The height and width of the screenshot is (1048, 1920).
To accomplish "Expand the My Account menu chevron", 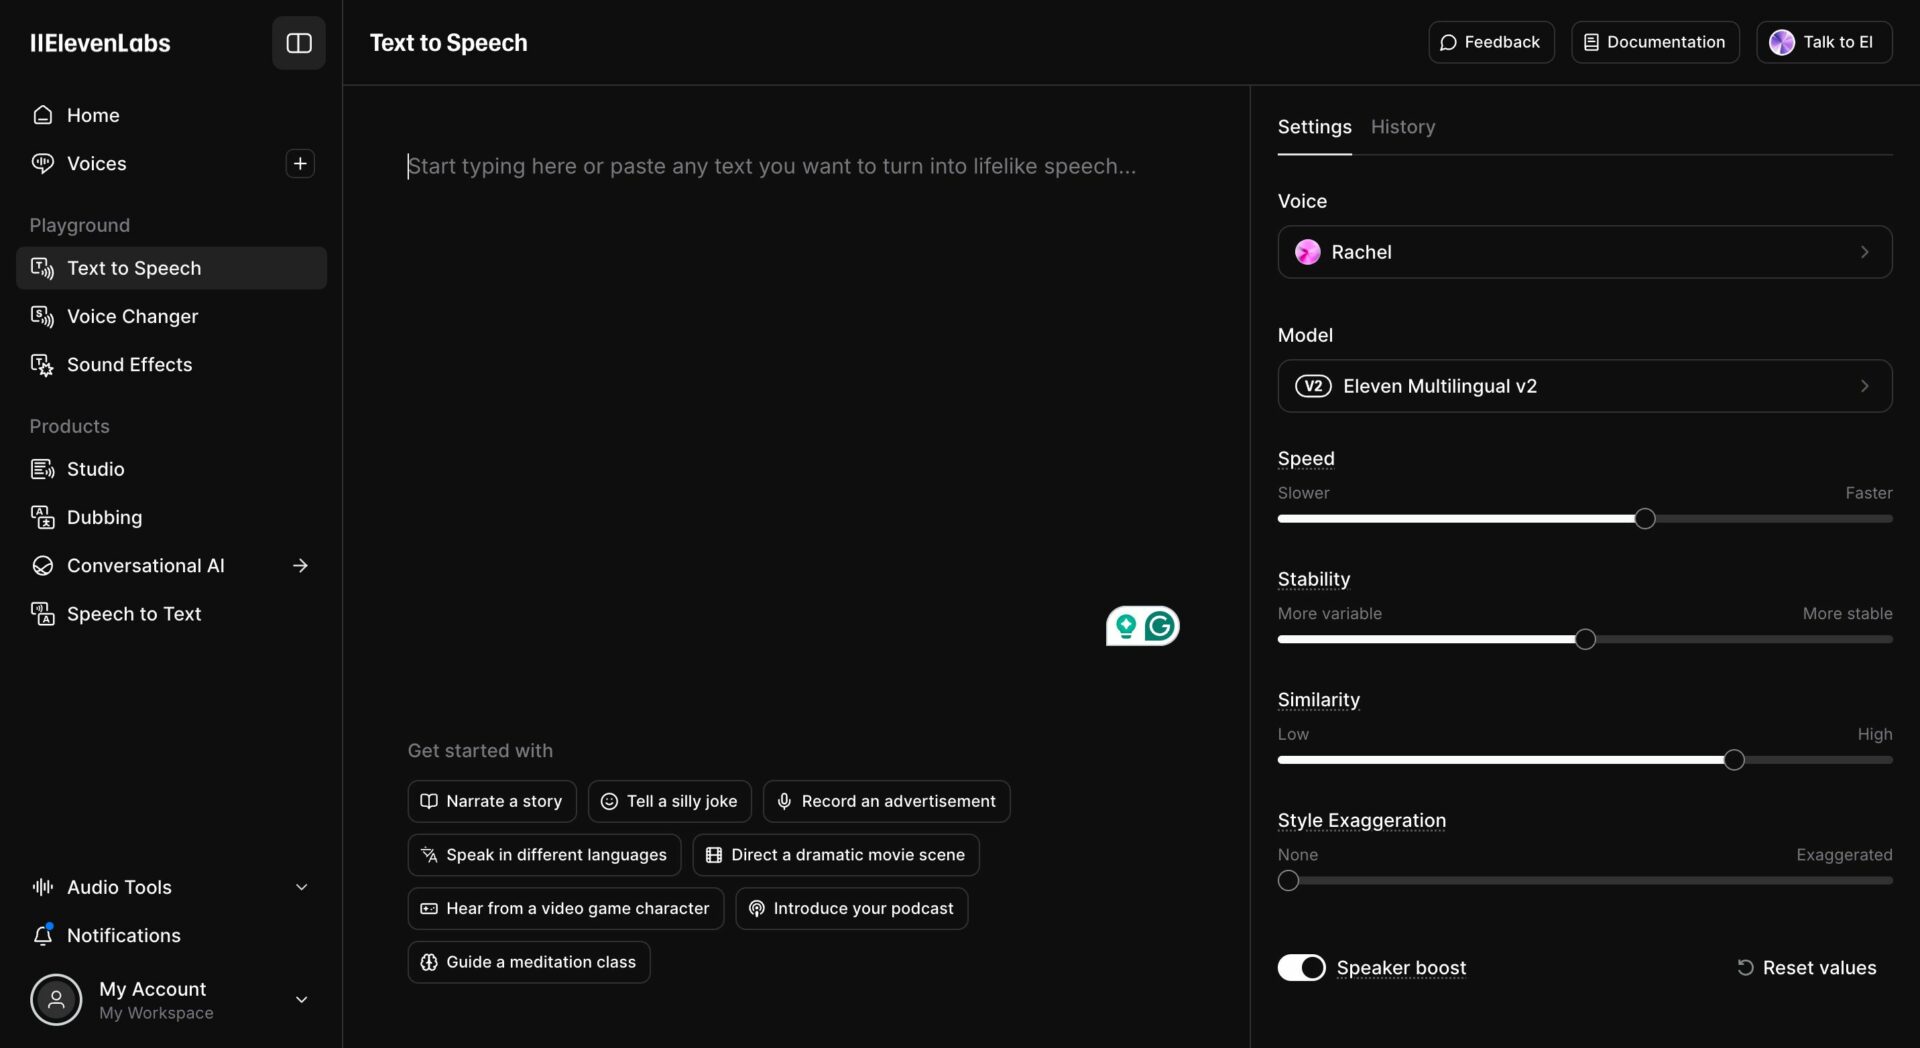I will 301,1000.
